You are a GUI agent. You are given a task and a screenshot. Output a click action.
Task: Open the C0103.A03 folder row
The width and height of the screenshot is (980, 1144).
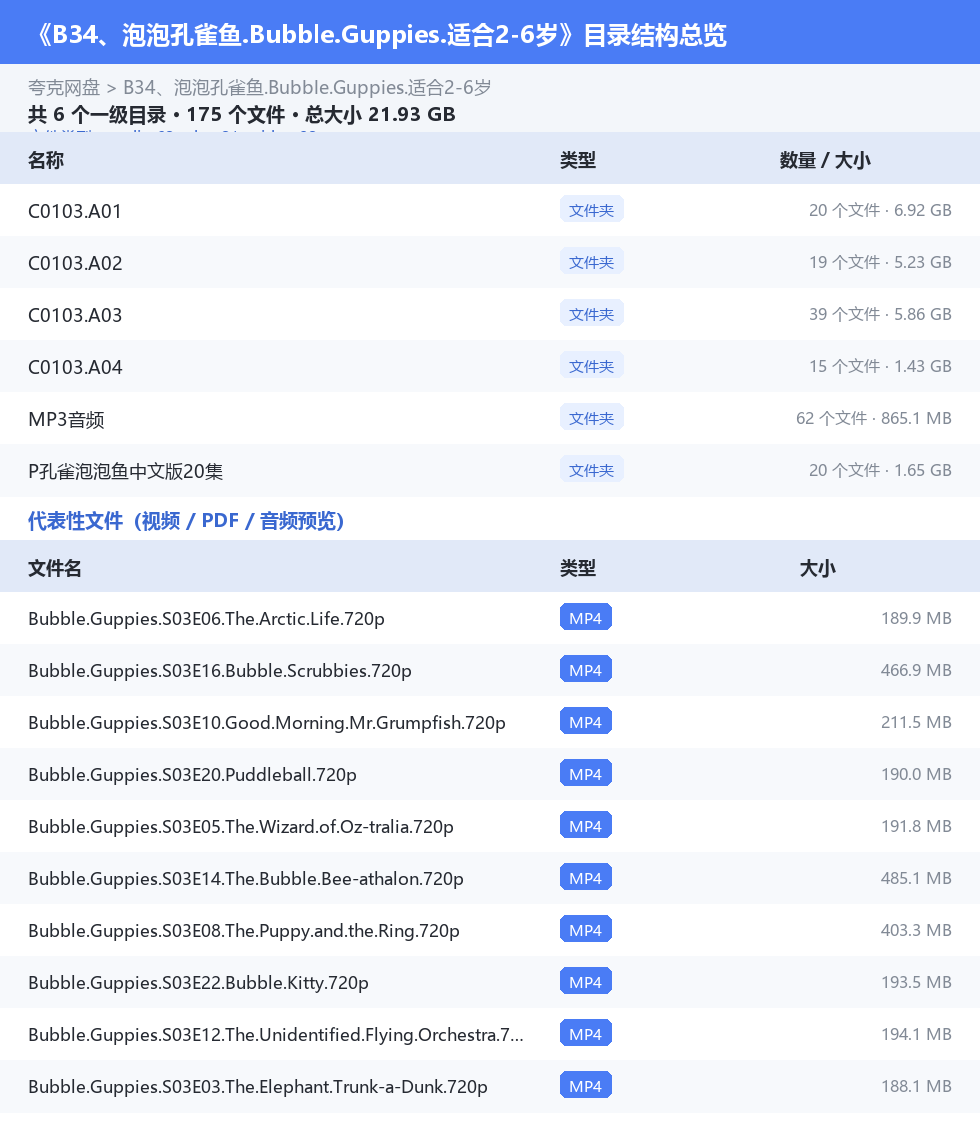coord(490,314)
